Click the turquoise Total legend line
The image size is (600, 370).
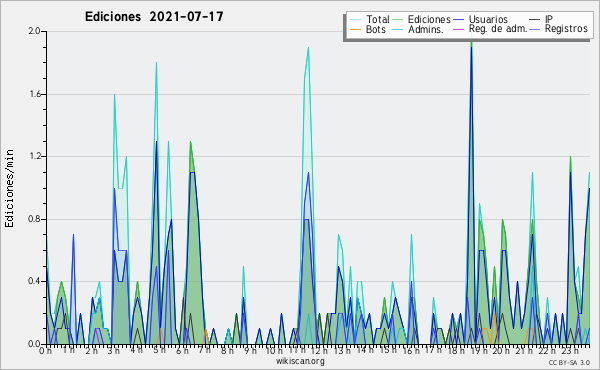click(355, 20)
